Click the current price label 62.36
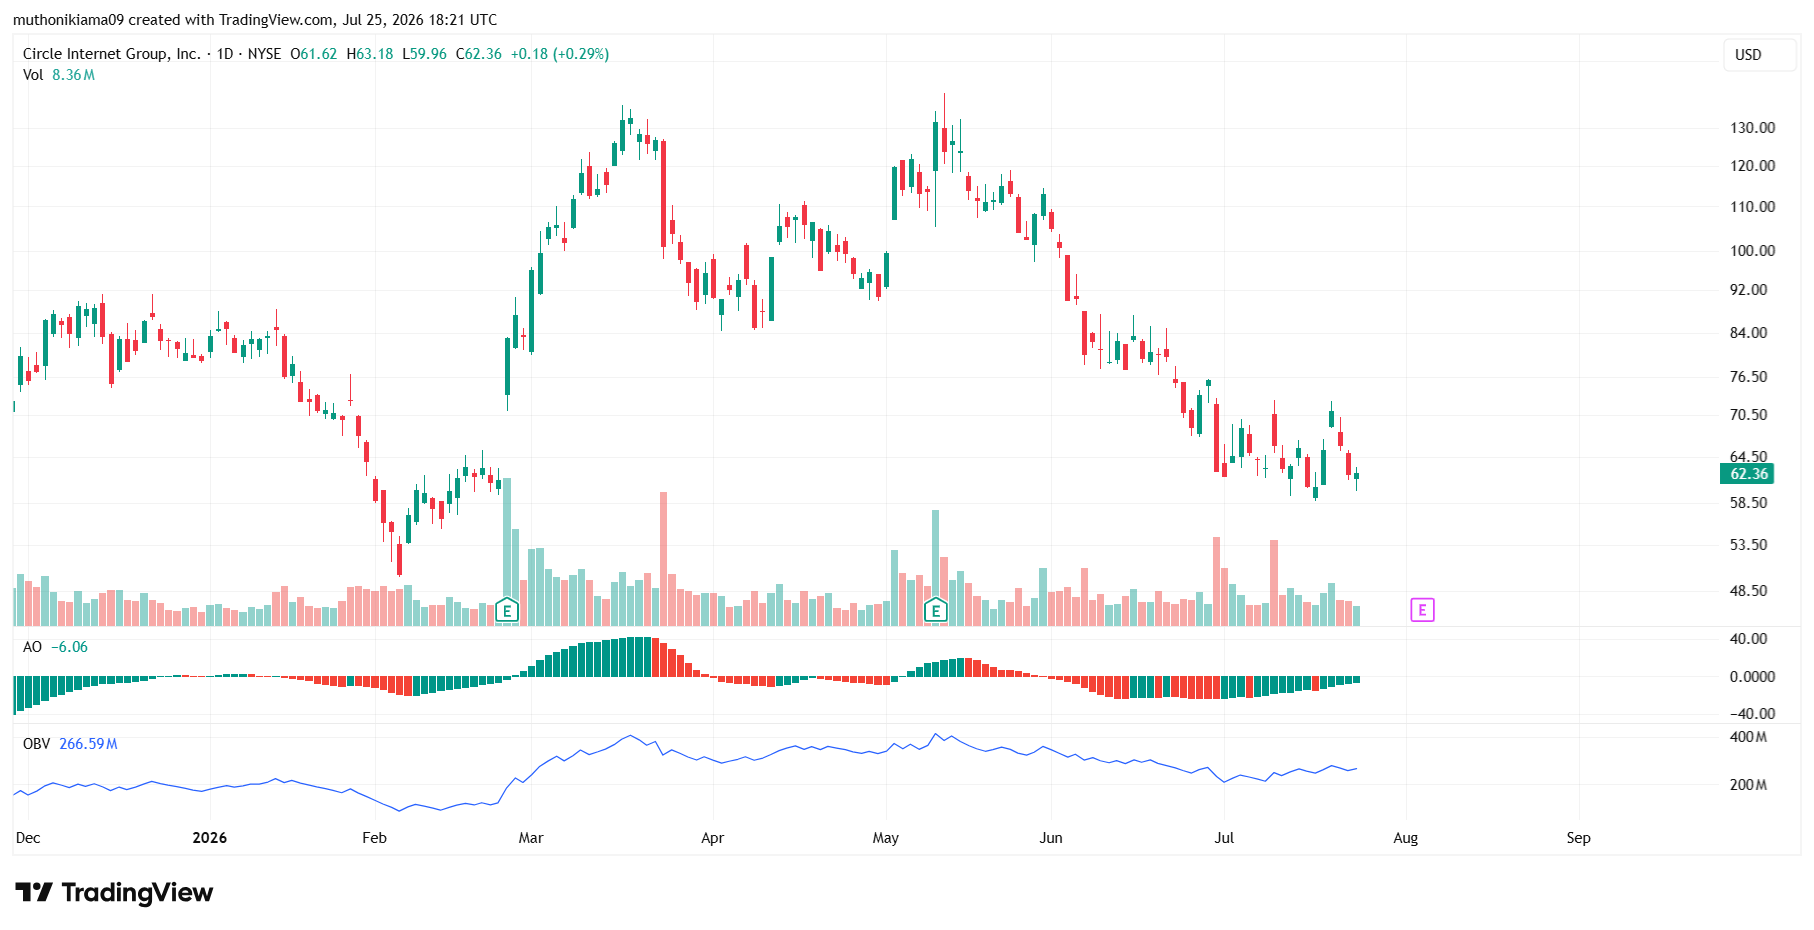Screen dimensions: 1814x930 point(1748,474)
